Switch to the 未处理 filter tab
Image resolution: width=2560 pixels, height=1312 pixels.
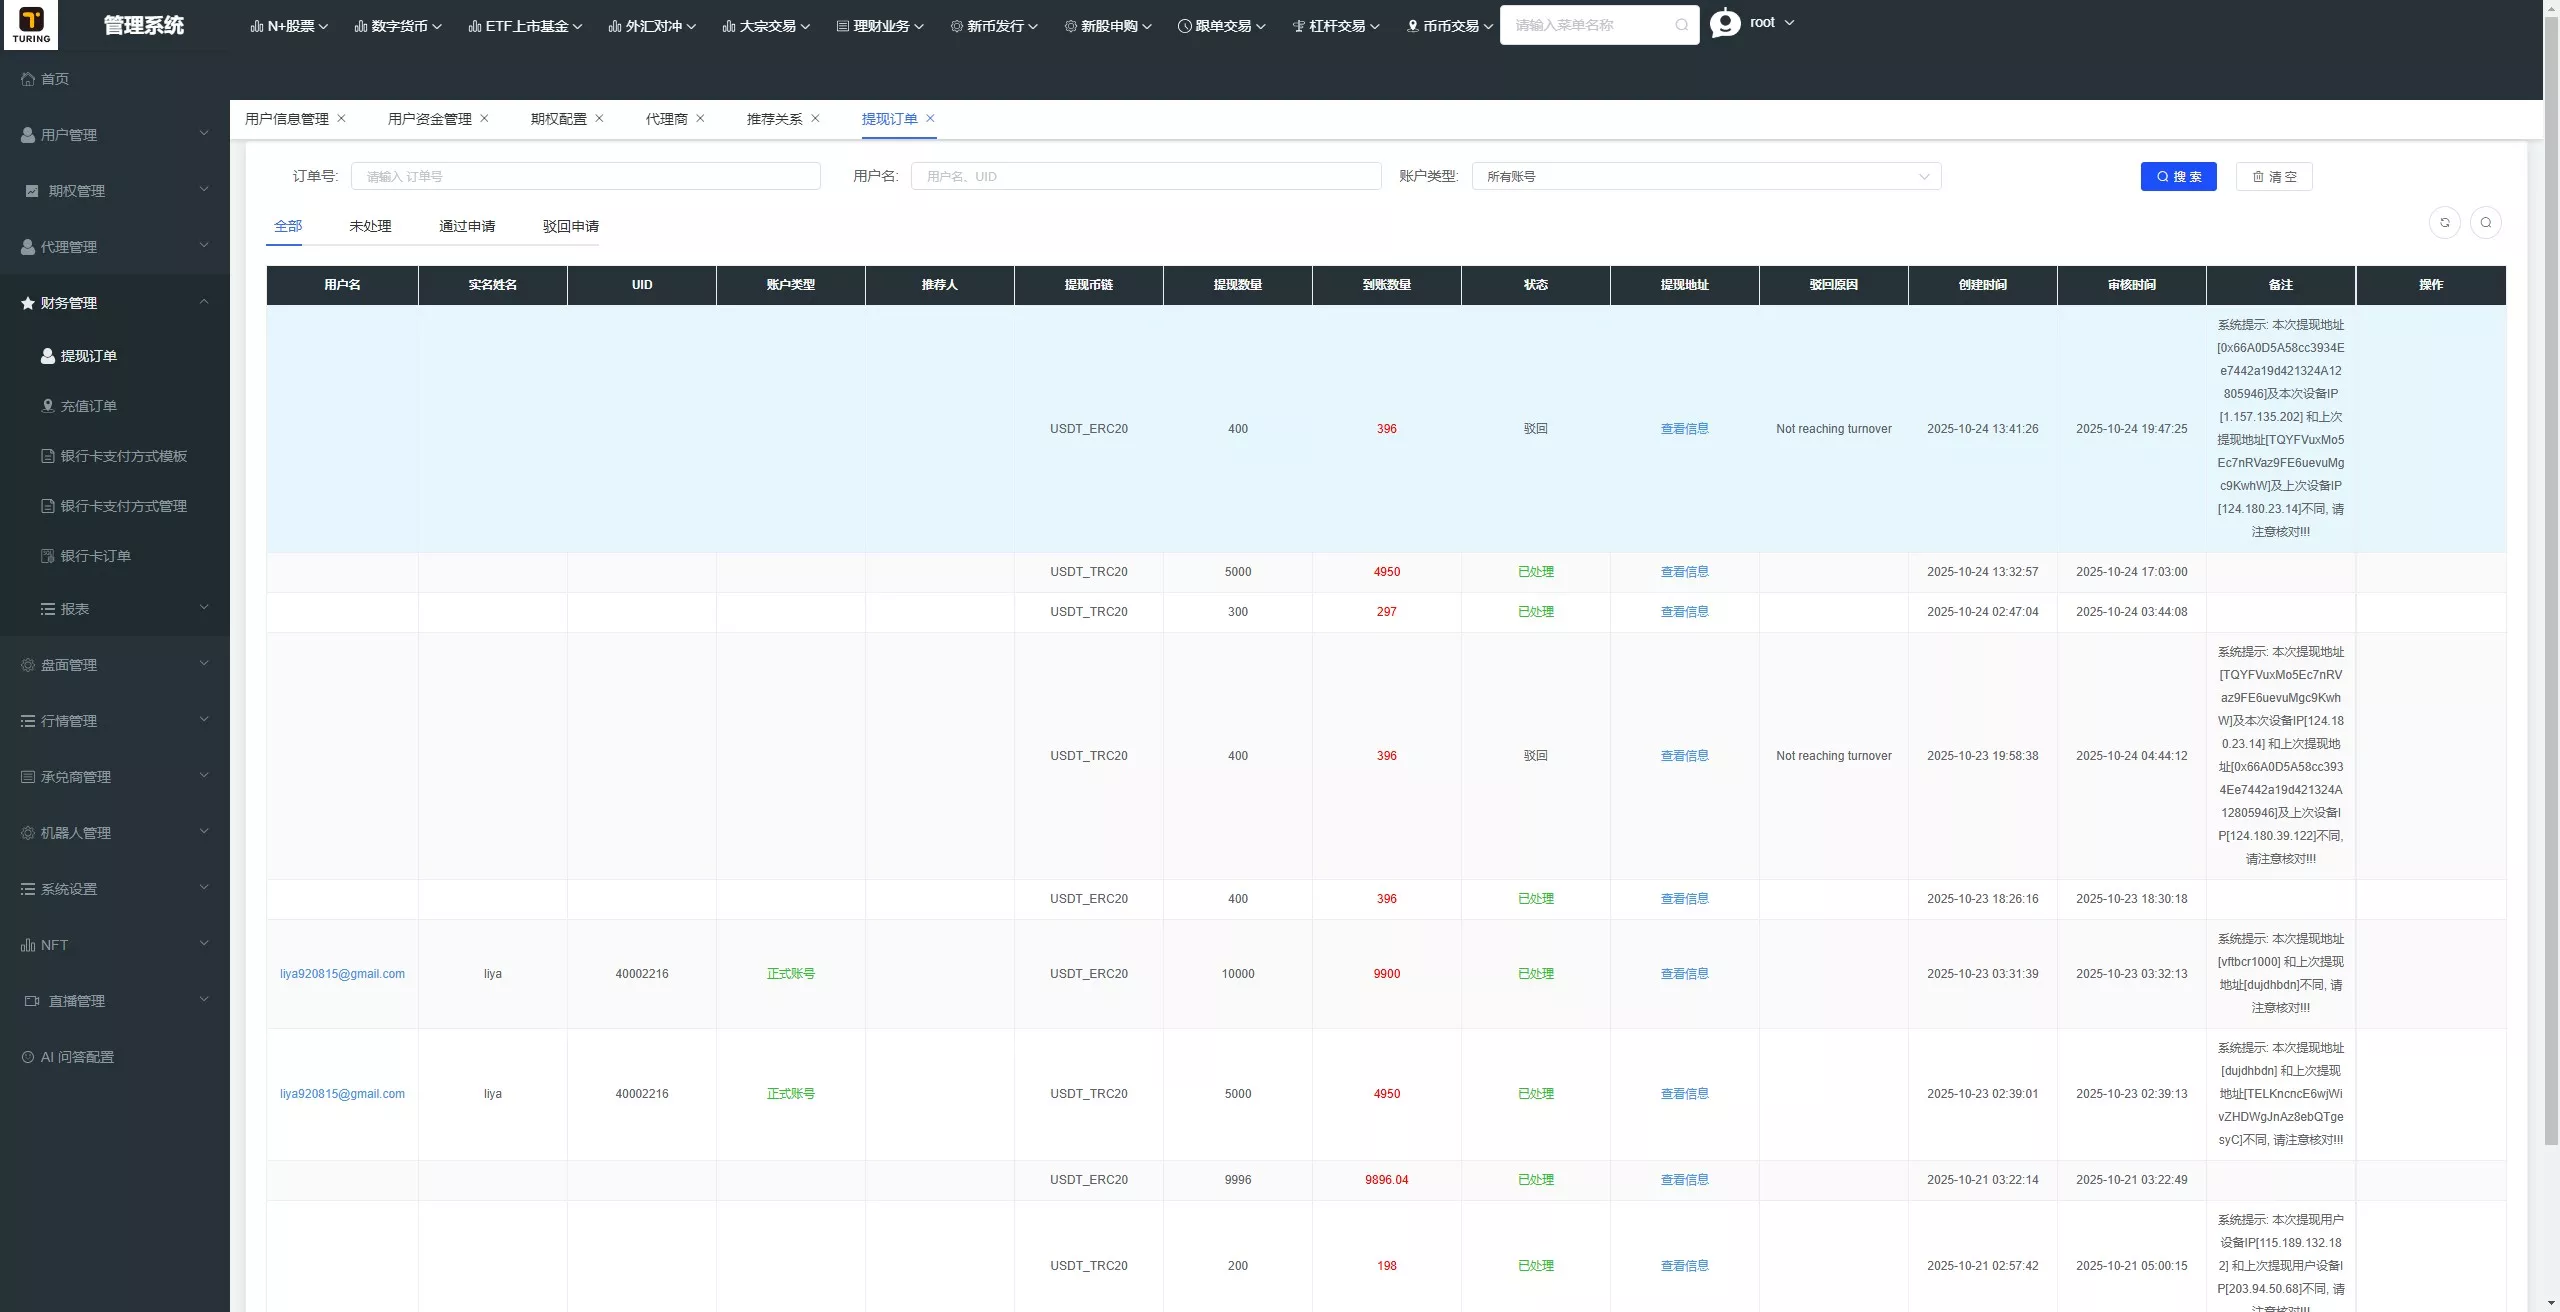pyautogui.click(x=370, y=226)
